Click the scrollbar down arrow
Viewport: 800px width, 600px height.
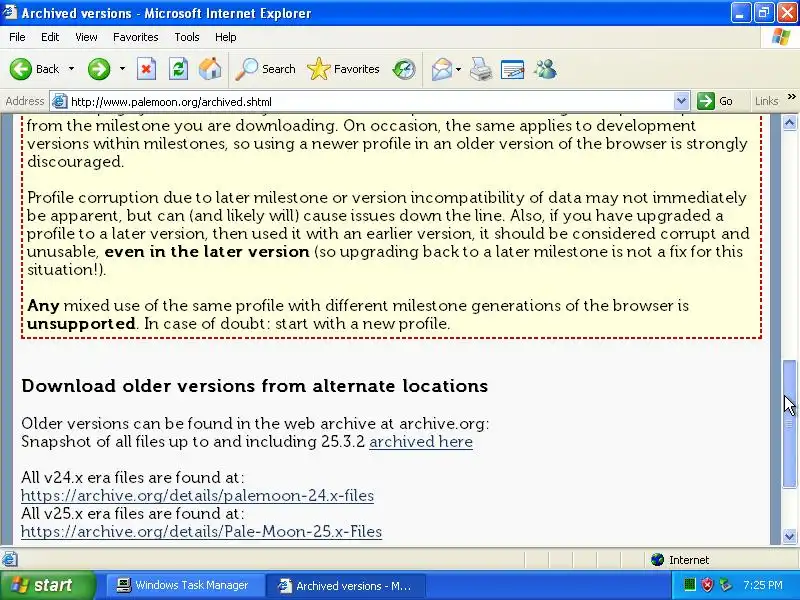[790, 537]
